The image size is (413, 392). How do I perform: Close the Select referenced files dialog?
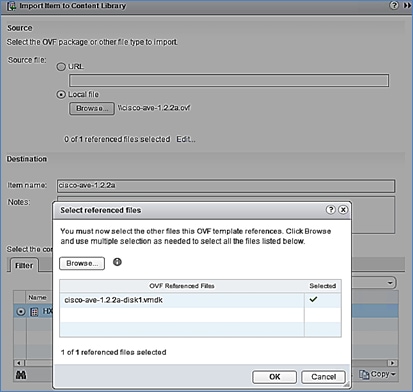tap(343, 210)
